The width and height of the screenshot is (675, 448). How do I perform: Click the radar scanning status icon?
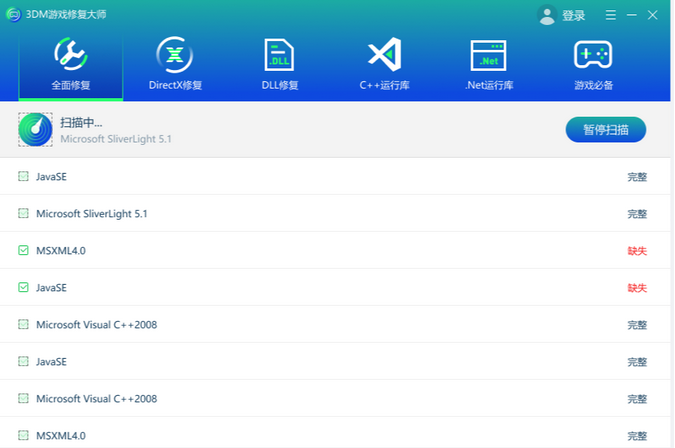click(x=36, y=130)
